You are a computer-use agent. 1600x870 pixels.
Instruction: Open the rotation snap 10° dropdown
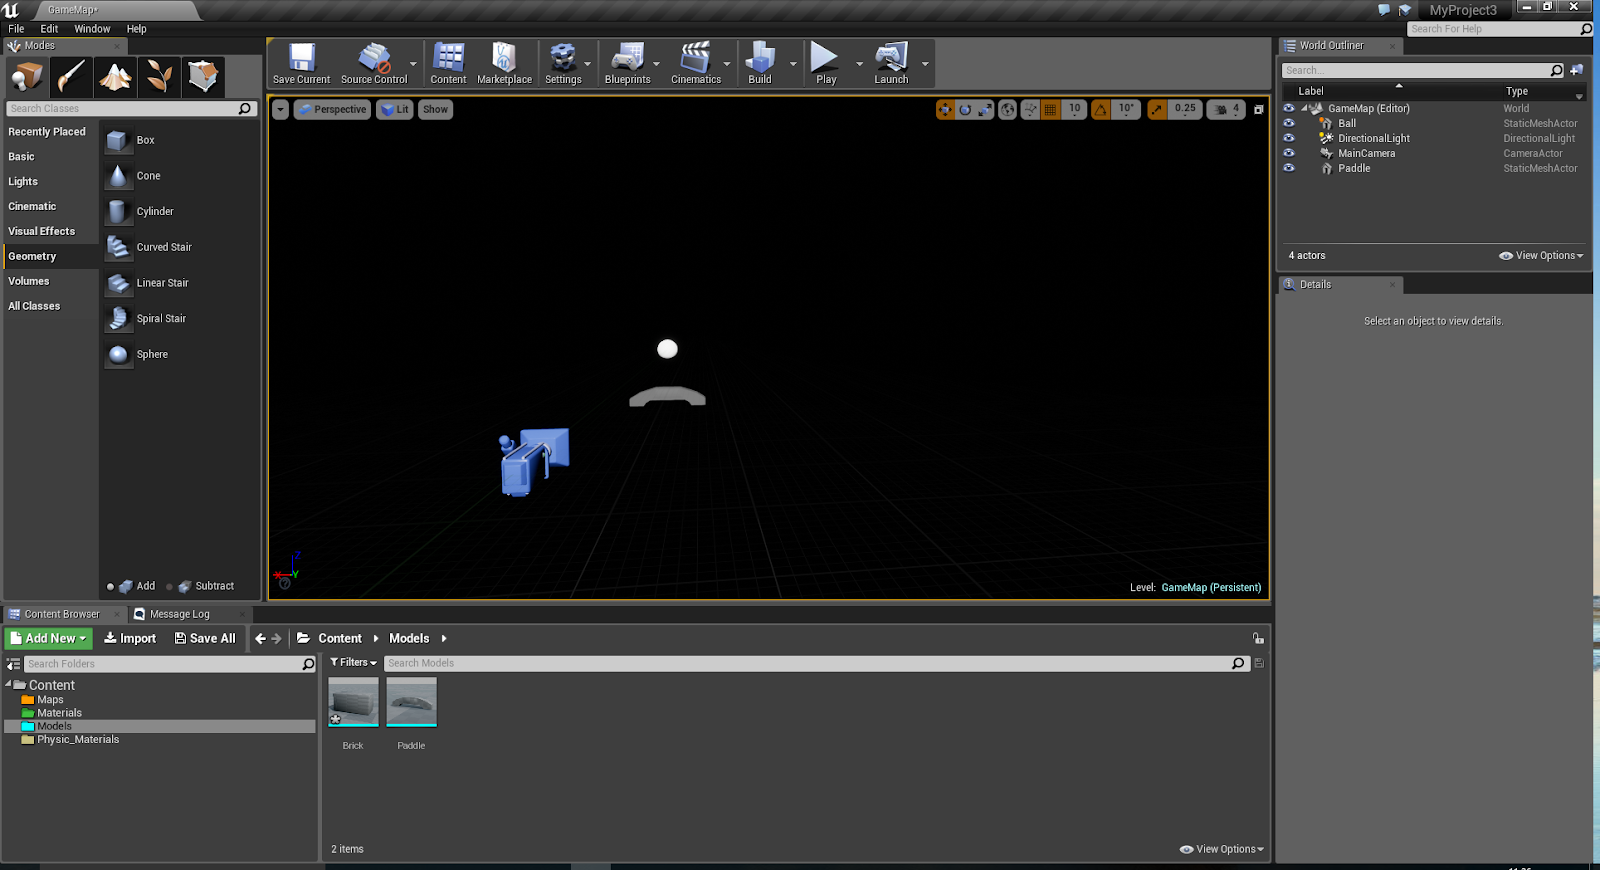[1126, 109]
